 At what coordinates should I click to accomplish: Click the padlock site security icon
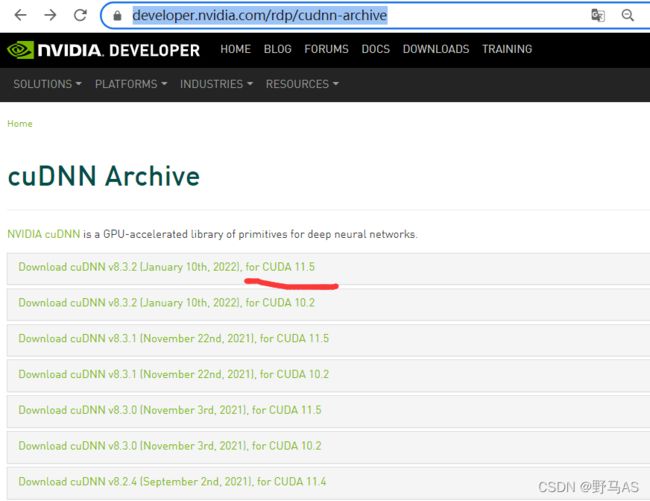tap(117, 16)
